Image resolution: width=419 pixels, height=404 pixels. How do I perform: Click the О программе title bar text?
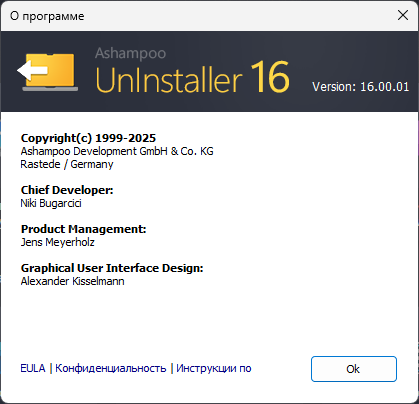click(47, 16)
